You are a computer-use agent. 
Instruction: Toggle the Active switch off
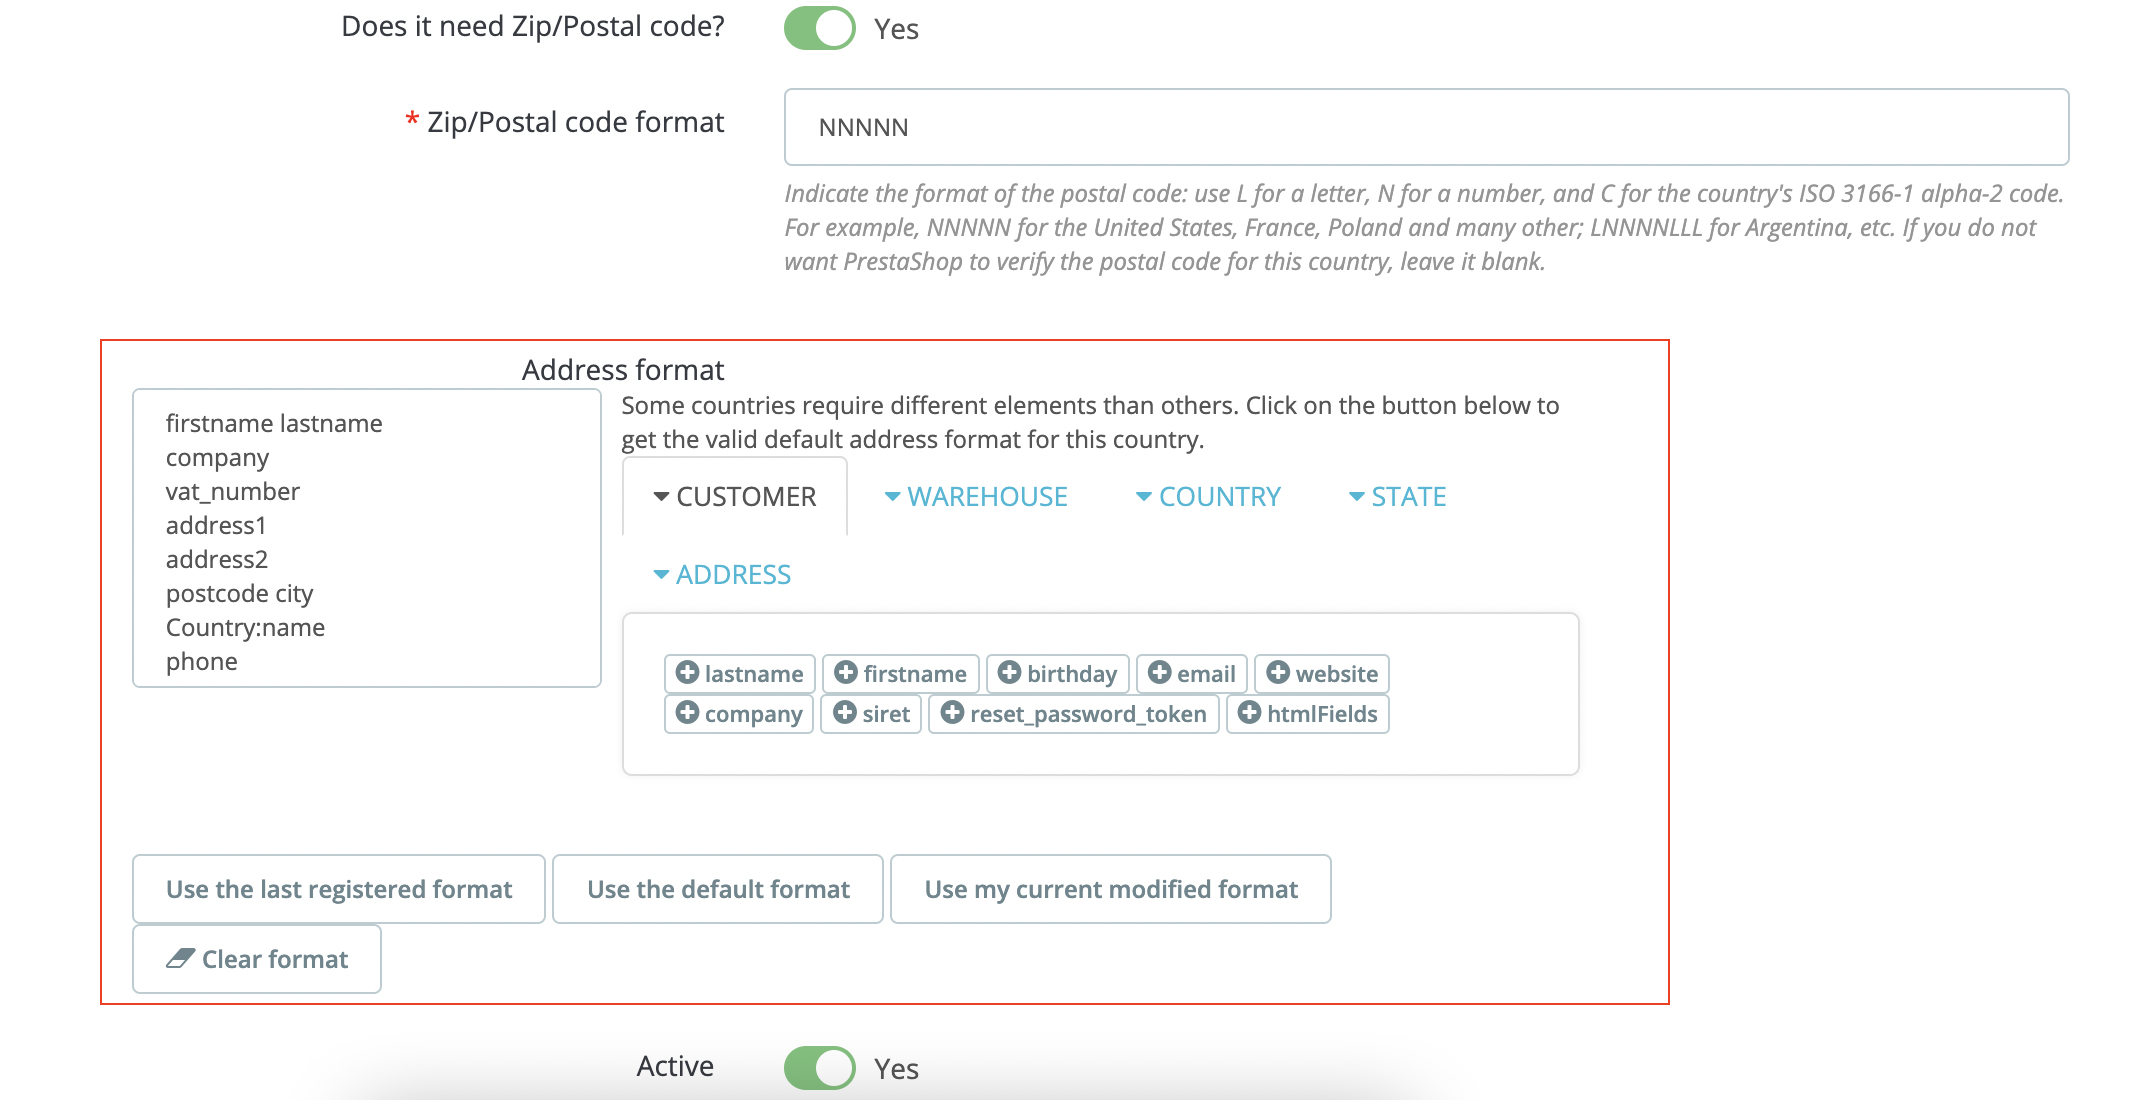(818, 1067)
